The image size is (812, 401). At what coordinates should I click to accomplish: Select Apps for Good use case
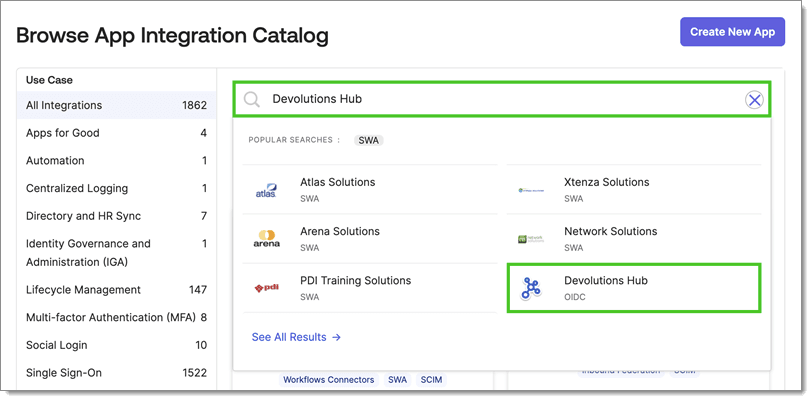pyautogui.click(x=117, y=133)
